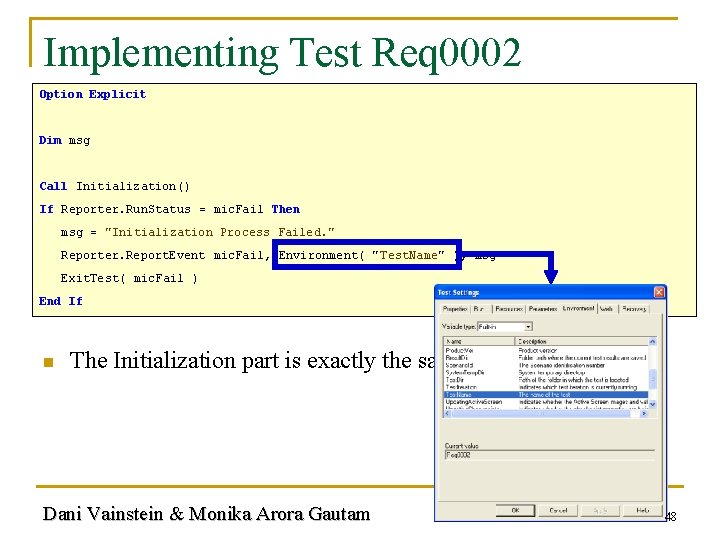Screen dimensions: 720x540
Task: Select the TestDir variable row
Action: point(546,380)
